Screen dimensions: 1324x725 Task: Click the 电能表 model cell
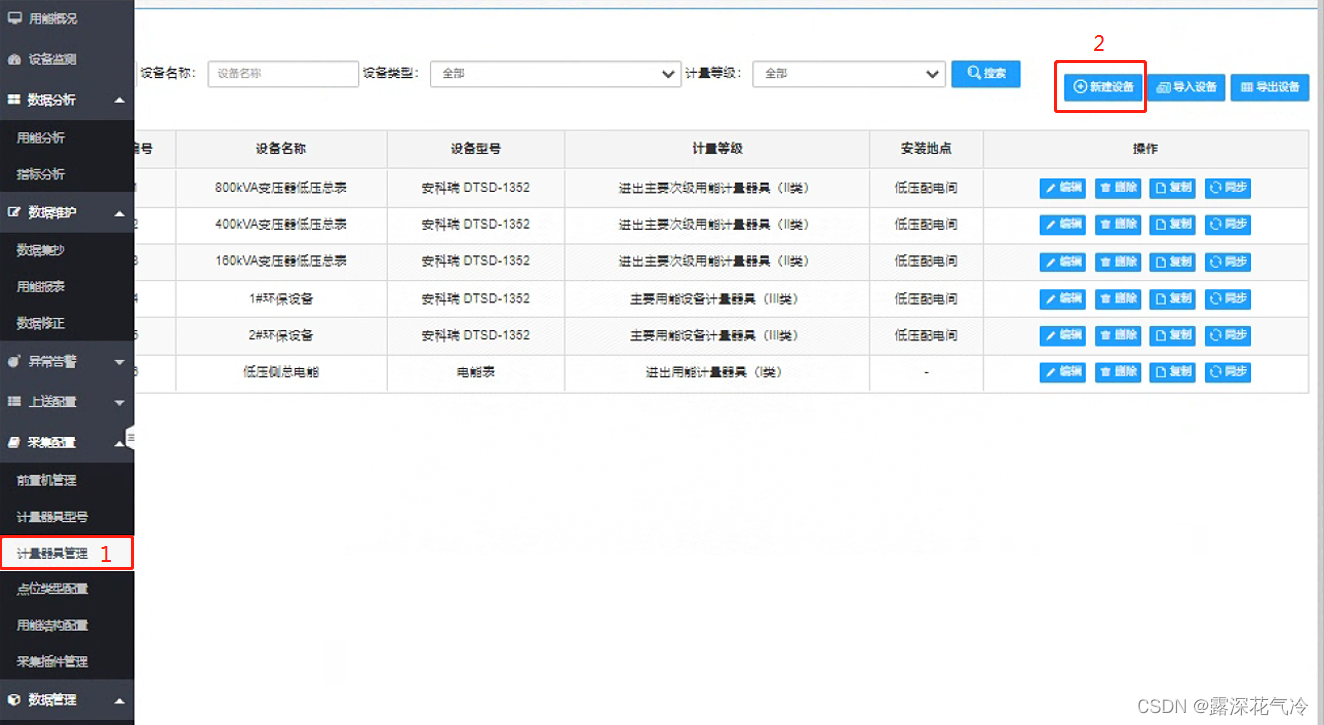[476, 372]
